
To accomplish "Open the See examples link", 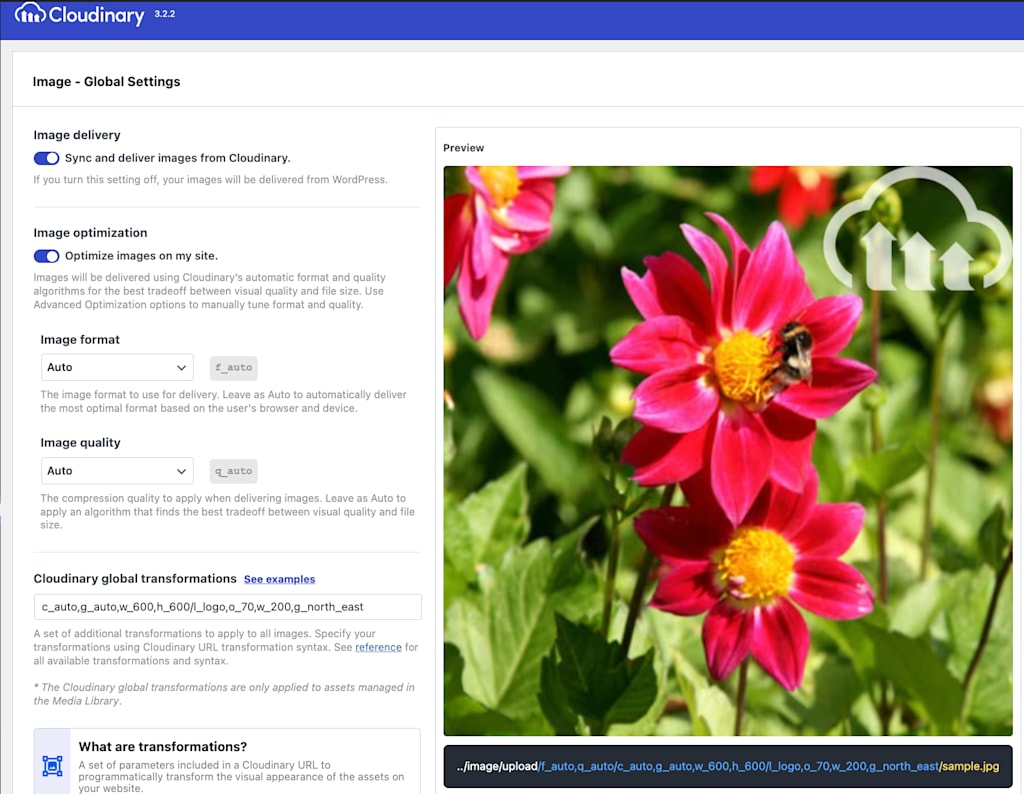I will [x=280, y=579].
